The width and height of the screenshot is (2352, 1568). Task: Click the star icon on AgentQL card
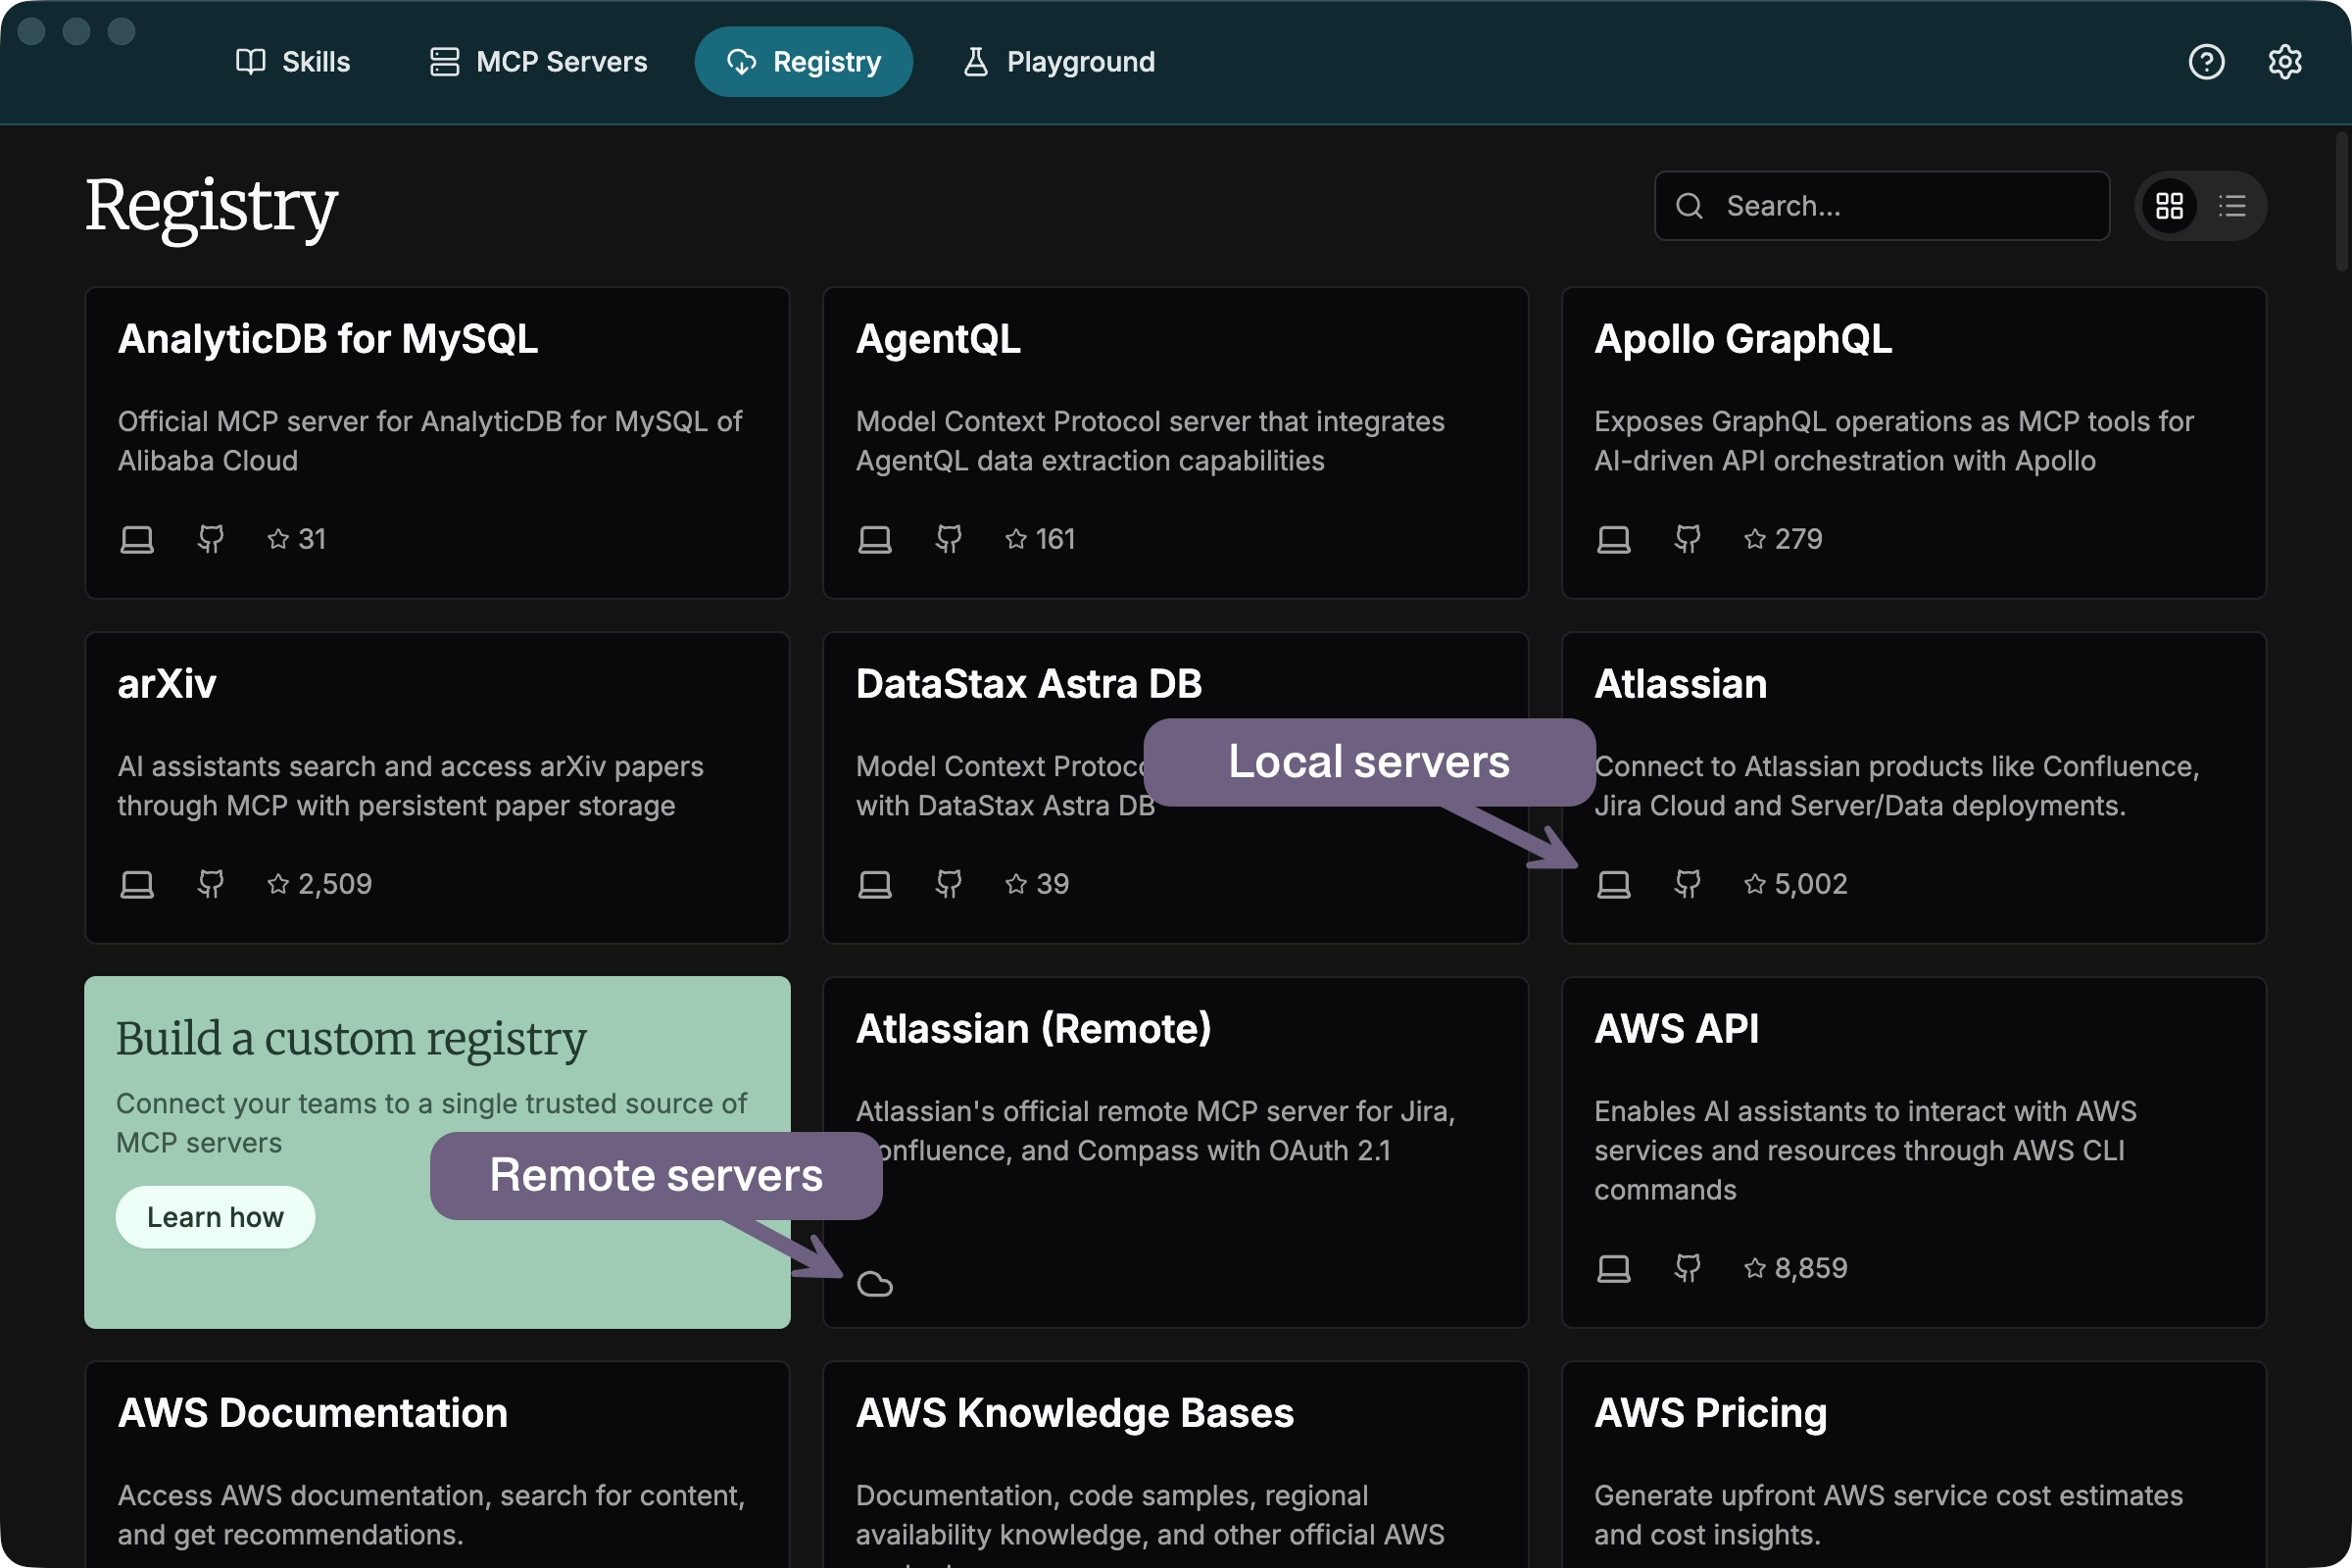[x=1016, y=540]
